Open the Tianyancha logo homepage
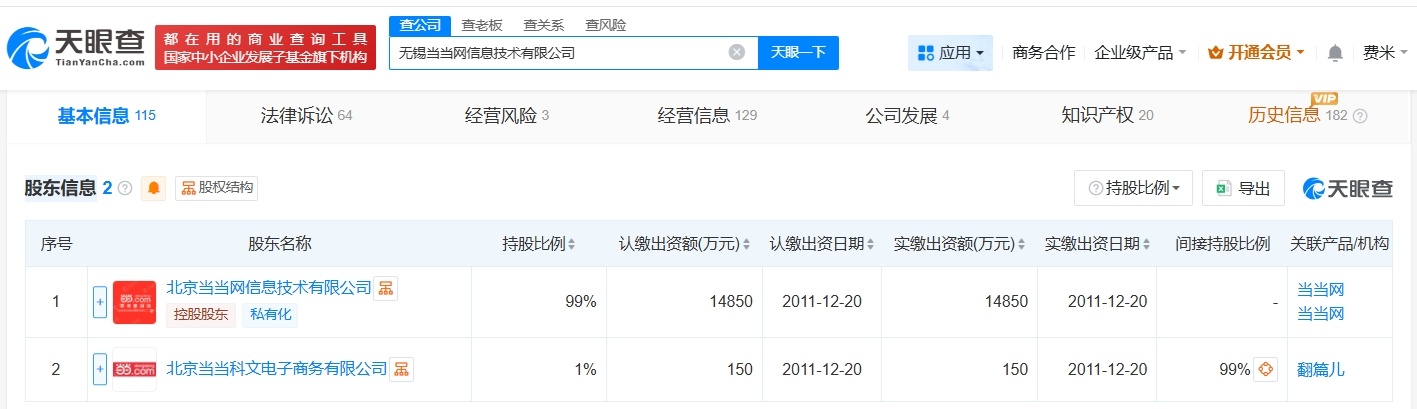The image size is (1417, 409). (75, 47)
